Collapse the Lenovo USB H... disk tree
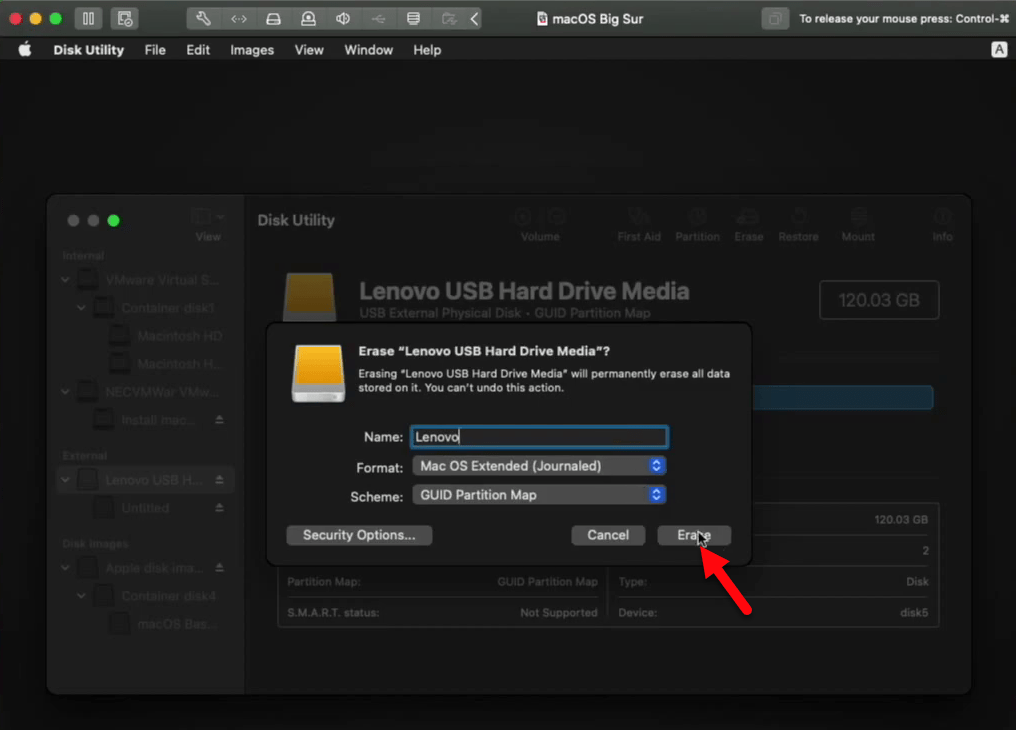Viewport: 1016px width, 730px height. click(65, 480)
